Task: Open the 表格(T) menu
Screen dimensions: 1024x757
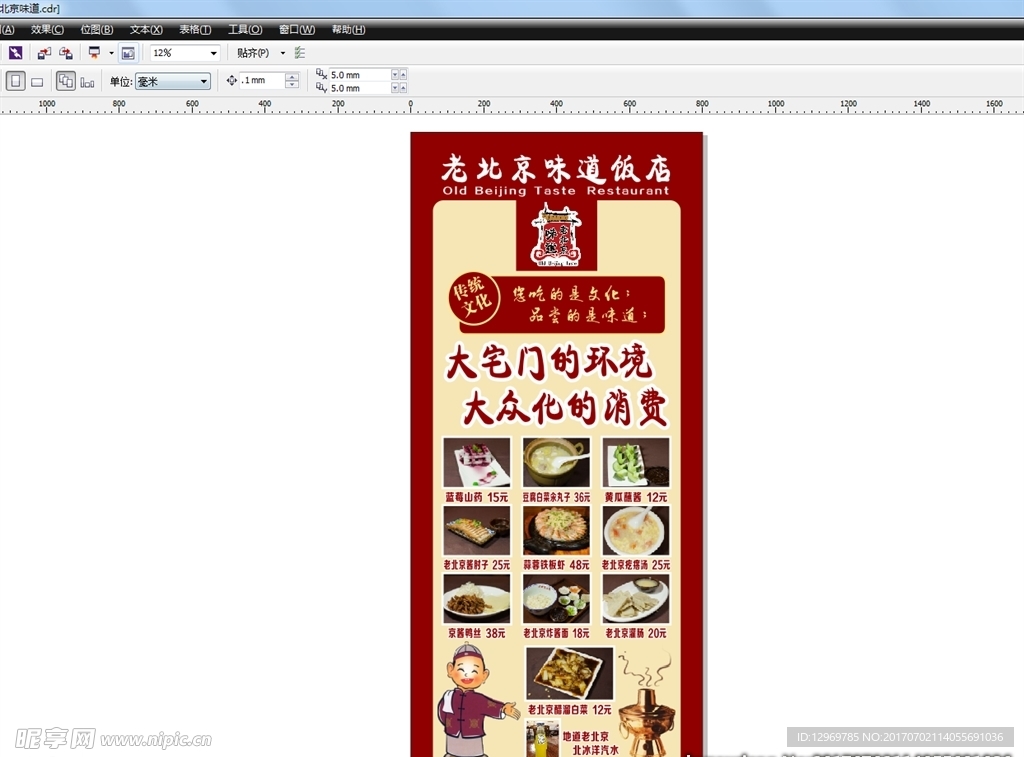Action: [x=195, y=29]
